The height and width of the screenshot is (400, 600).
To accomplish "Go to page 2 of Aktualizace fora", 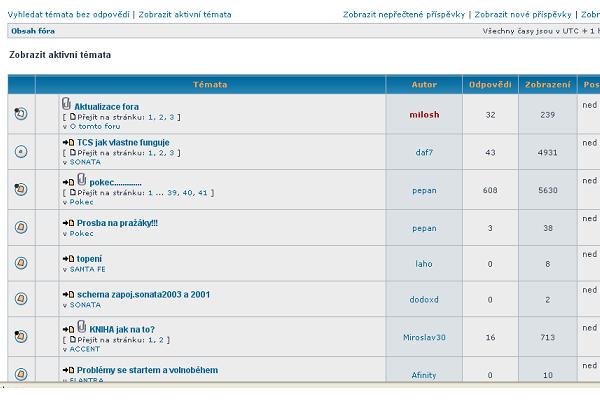I will pyautogui.click(x=161, y=117).
